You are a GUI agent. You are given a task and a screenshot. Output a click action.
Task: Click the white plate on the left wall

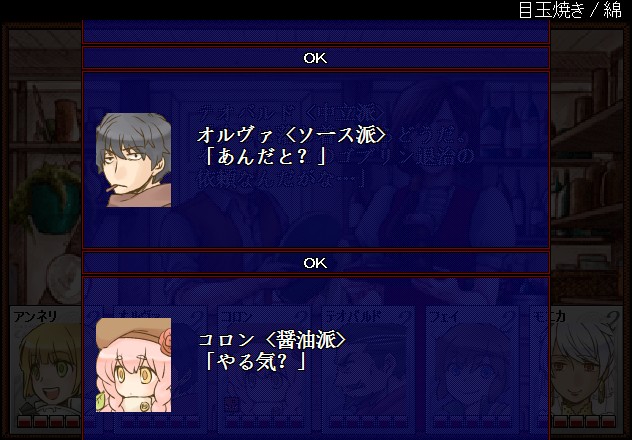pyautogui.click(x=64, y=278)
